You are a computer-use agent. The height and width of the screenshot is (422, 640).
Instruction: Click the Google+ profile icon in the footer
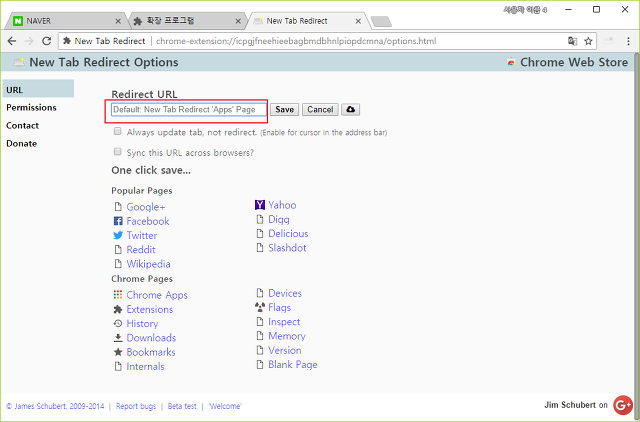[623, 405]
